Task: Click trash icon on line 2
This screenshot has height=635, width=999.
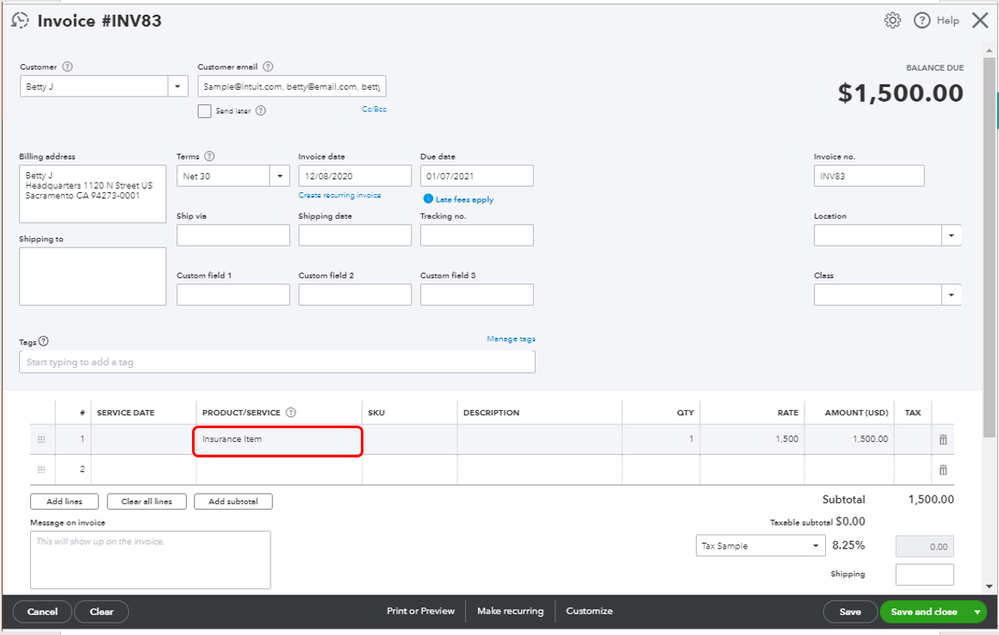Action: pyautogui.click(x=942, y=470)
